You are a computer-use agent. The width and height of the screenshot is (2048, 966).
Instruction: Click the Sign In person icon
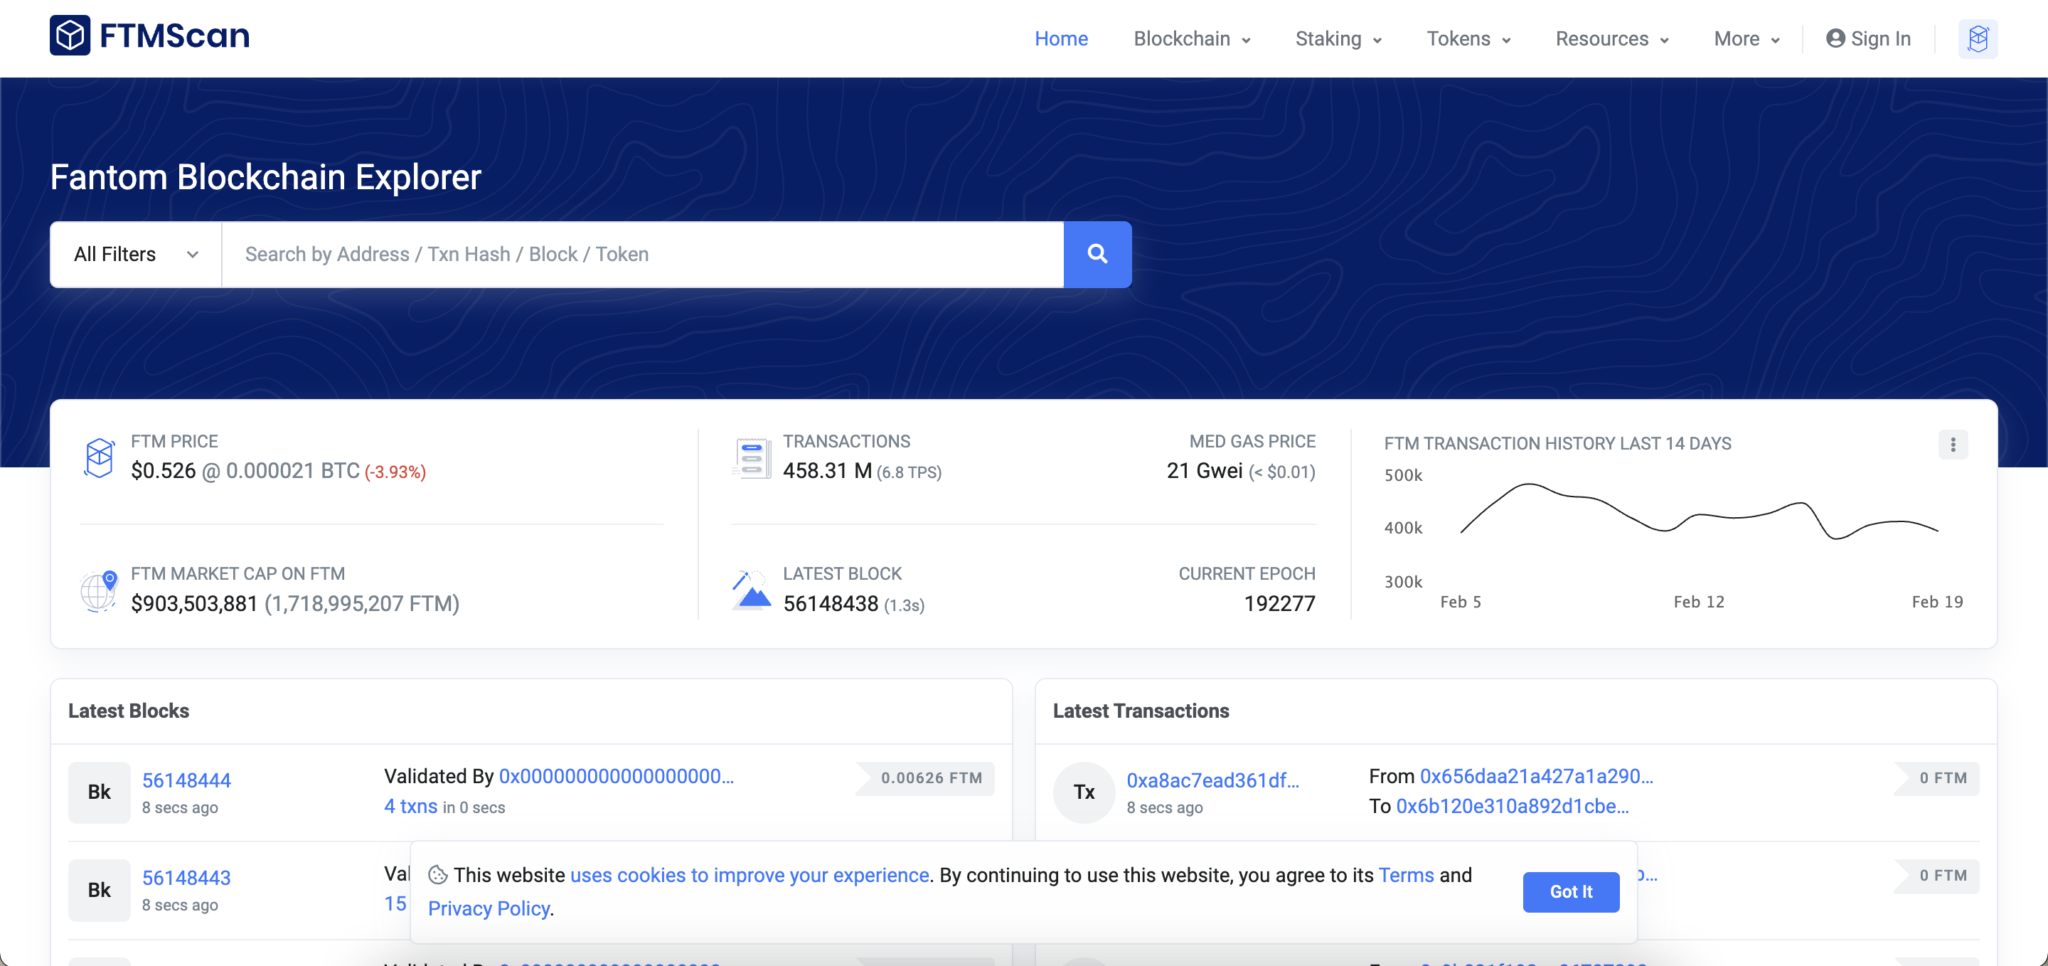pyautogui.click(x=1835, y=38)
